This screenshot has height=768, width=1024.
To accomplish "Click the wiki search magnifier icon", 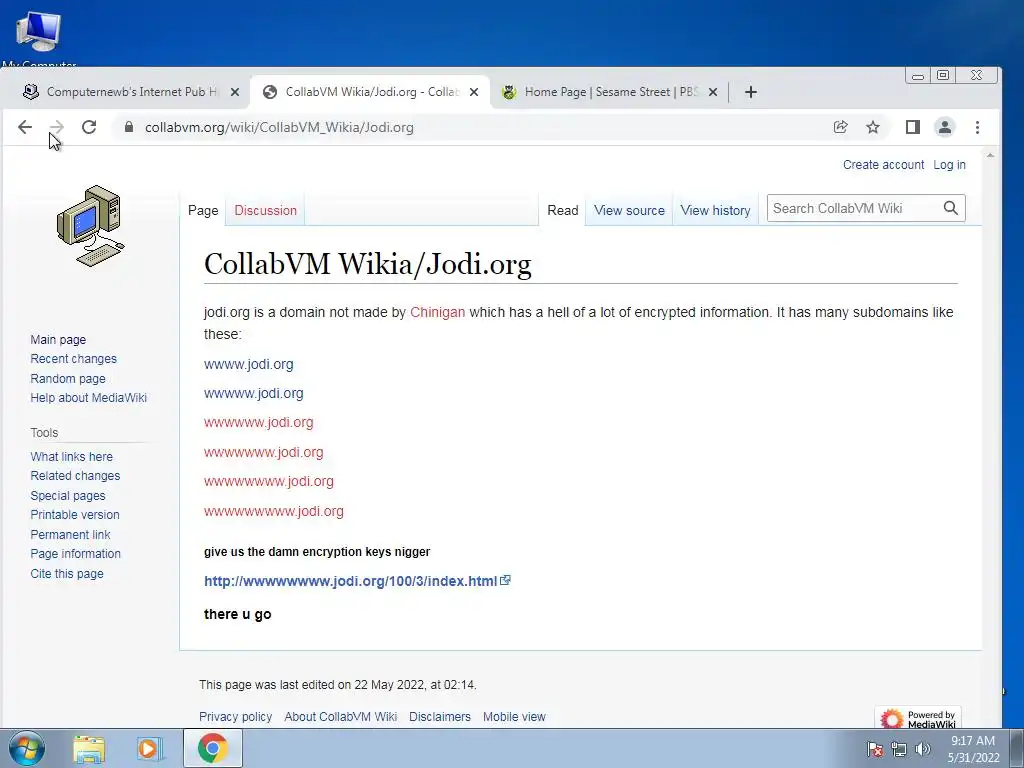I will (x=950, y=208).
